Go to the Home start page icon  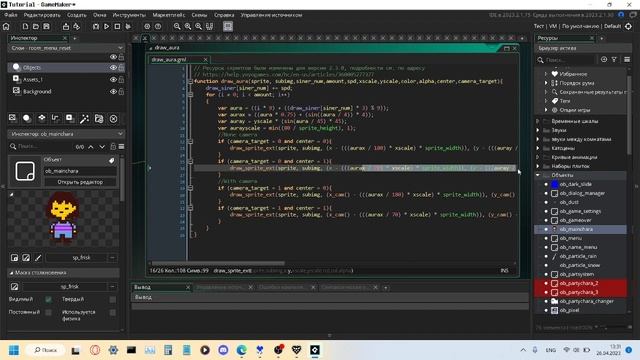coord(6,27)
